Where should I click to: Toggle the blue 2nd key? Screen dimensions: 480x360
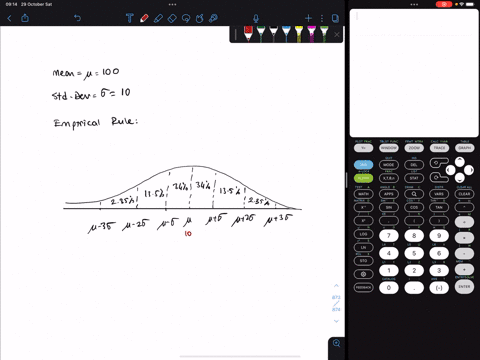point(363,165)
